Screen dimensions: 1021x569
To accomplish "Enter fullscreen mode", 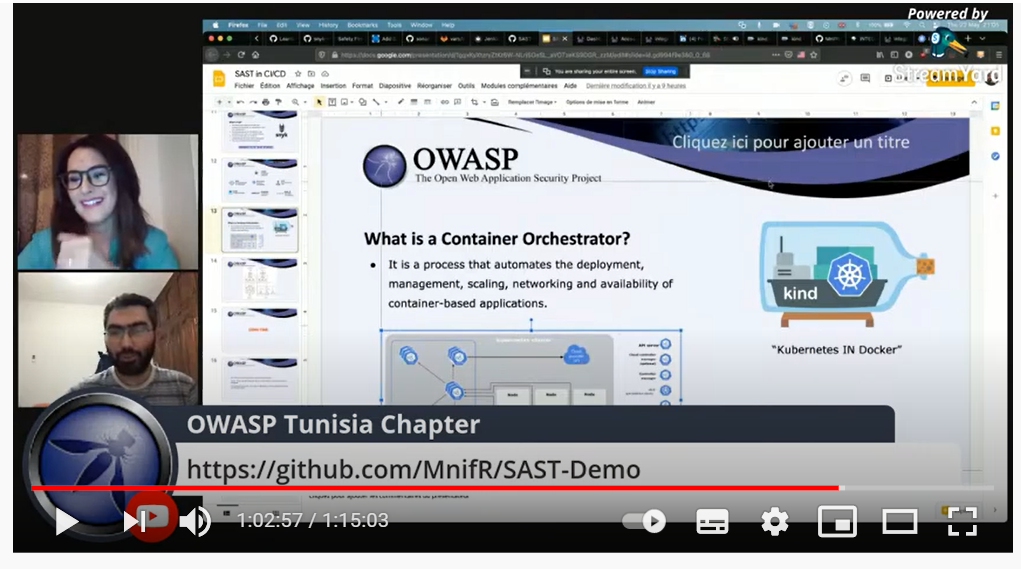I will [x=962, y=521].
